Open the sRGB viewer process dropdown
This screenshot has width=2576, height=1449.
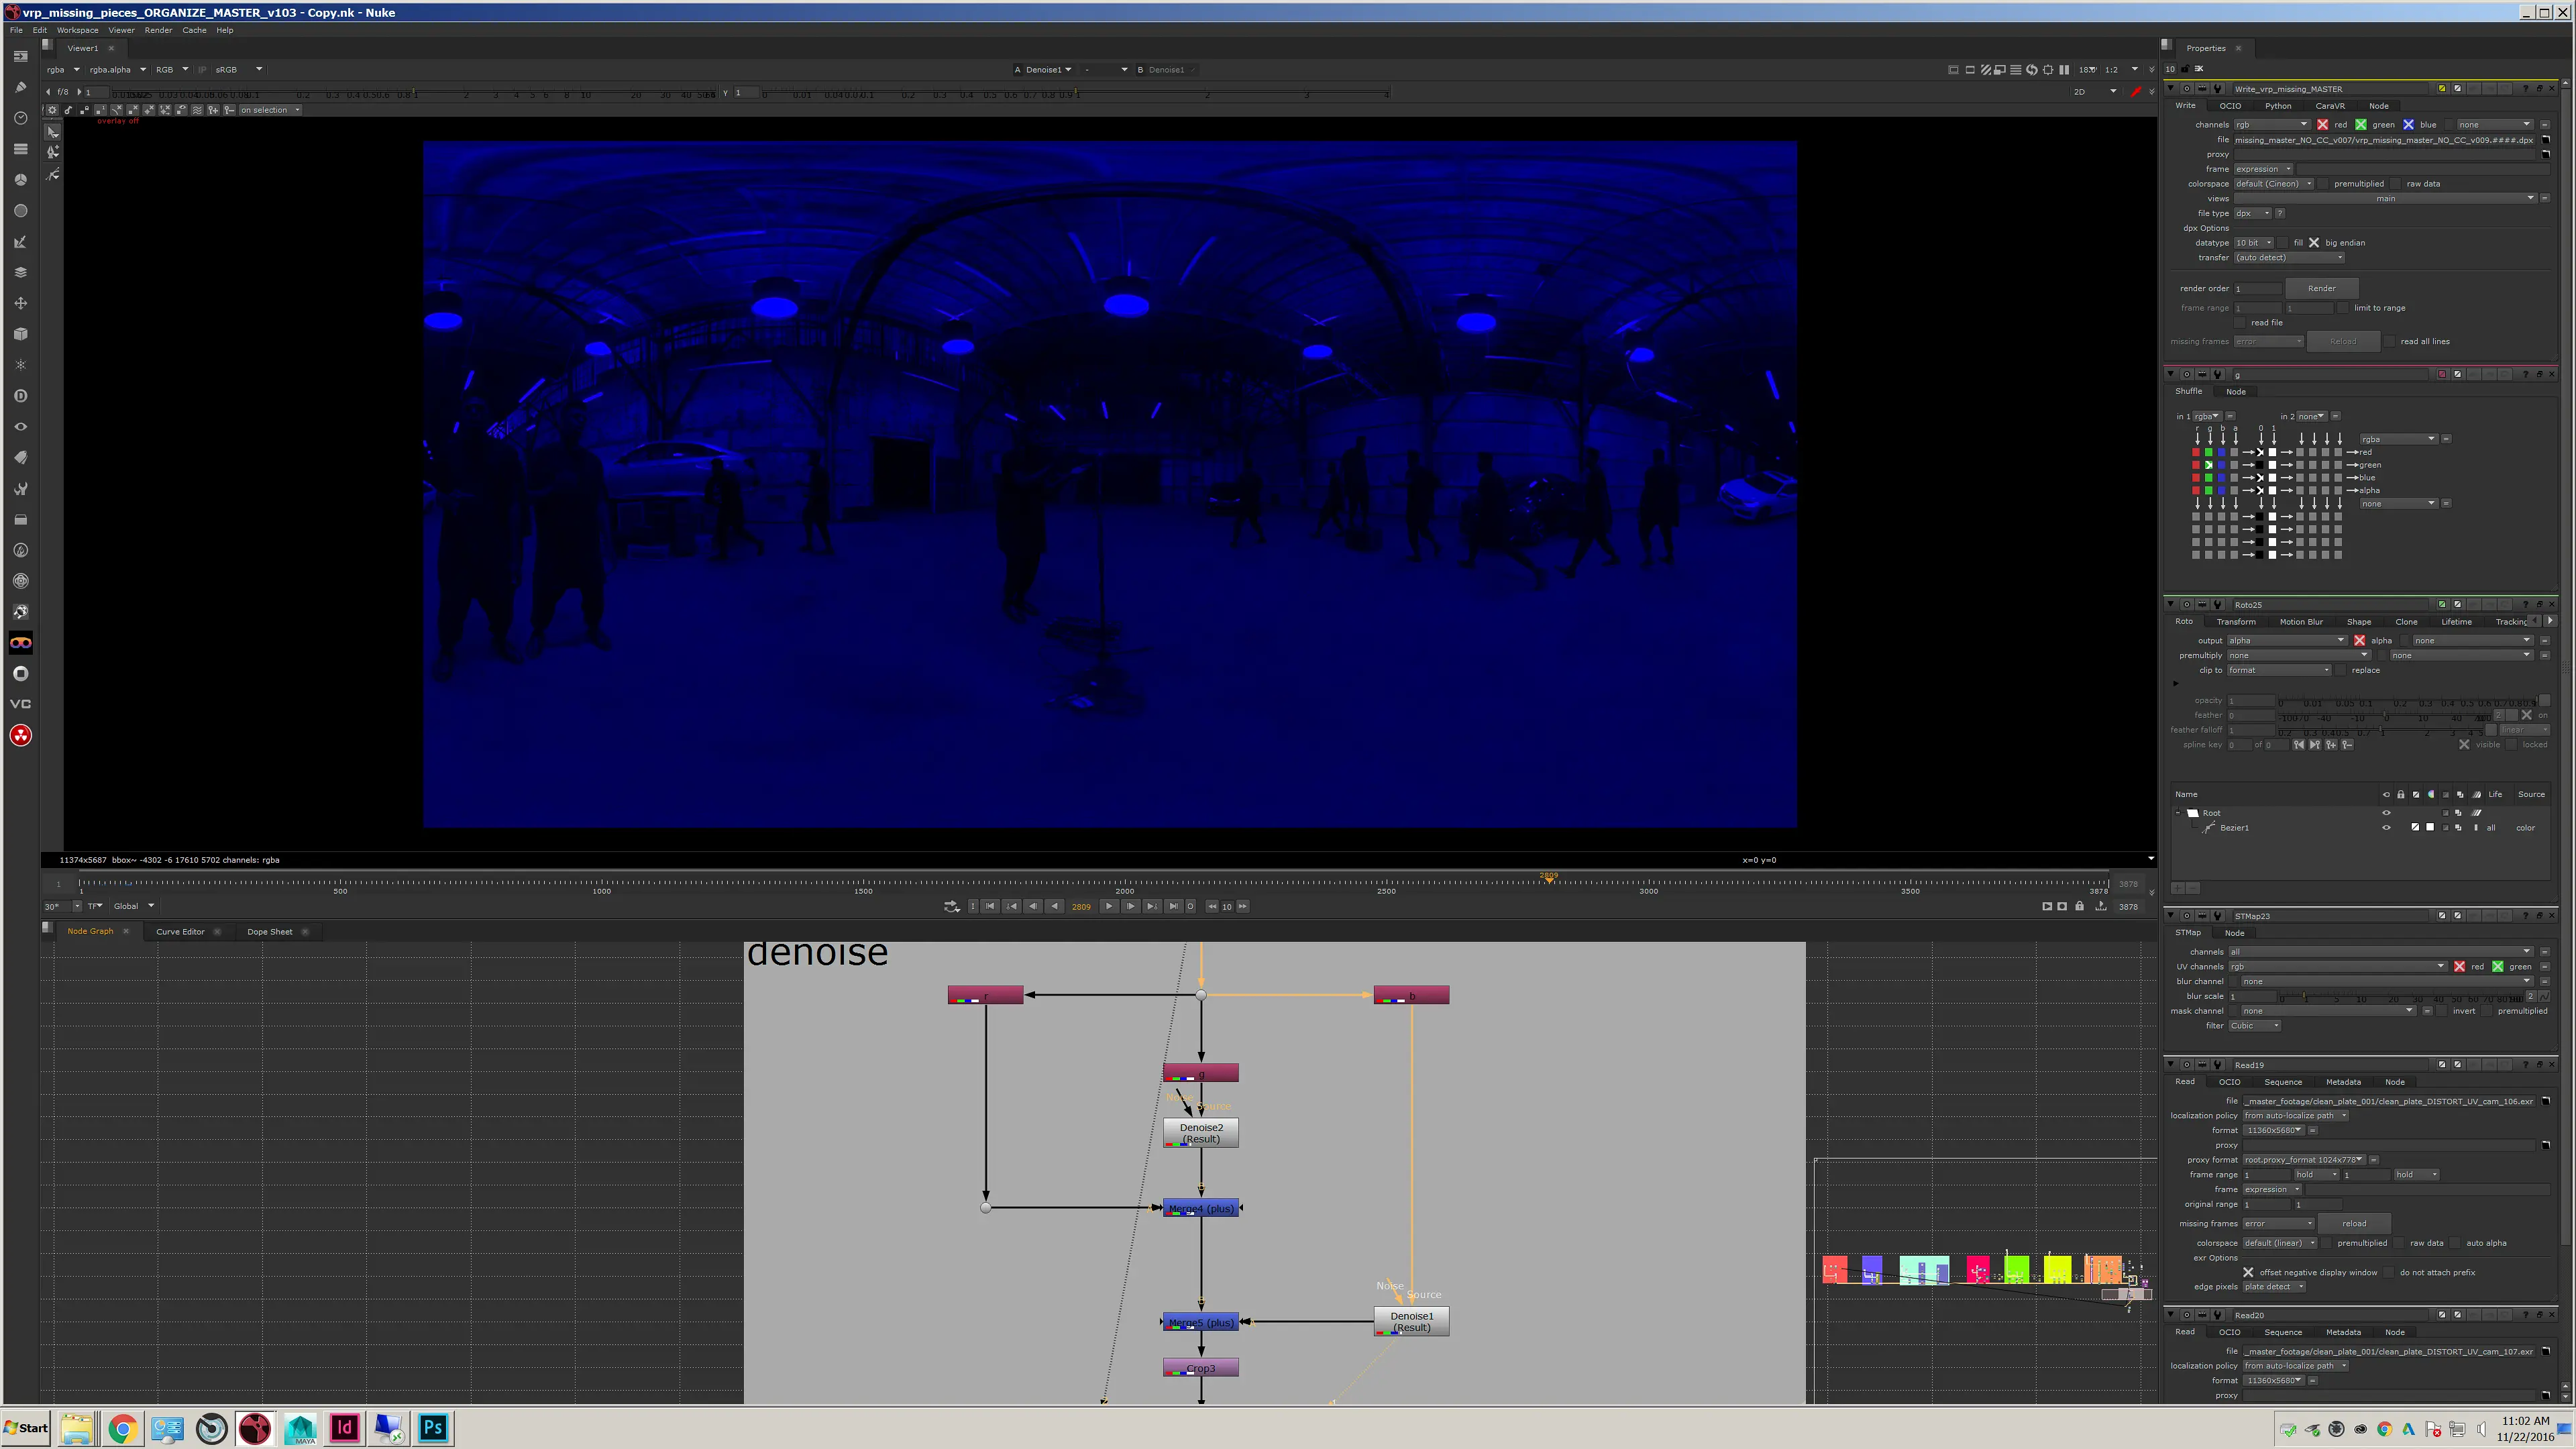coord(239,70)
